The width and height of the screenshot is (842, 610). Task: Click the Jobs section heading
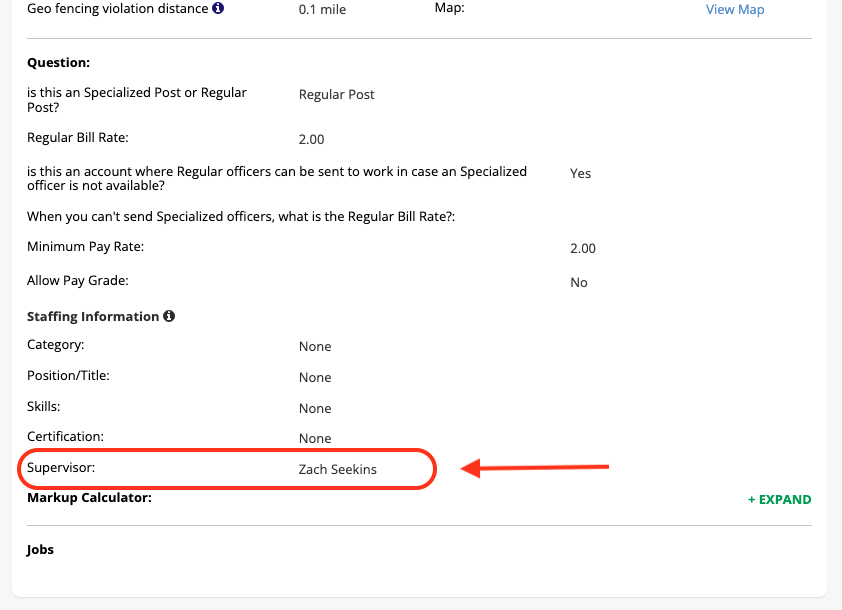pos(41,549)
